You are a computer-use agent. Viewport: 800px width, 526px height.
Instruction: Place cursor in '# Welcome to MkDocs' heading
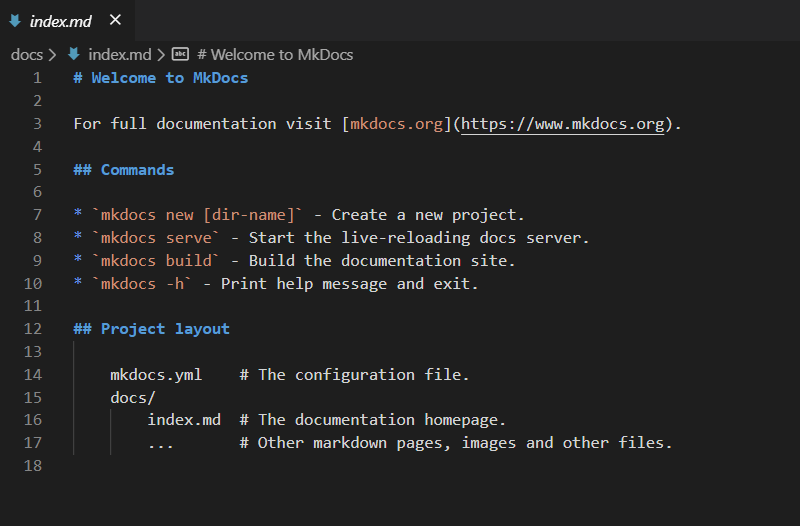[161, 78]
